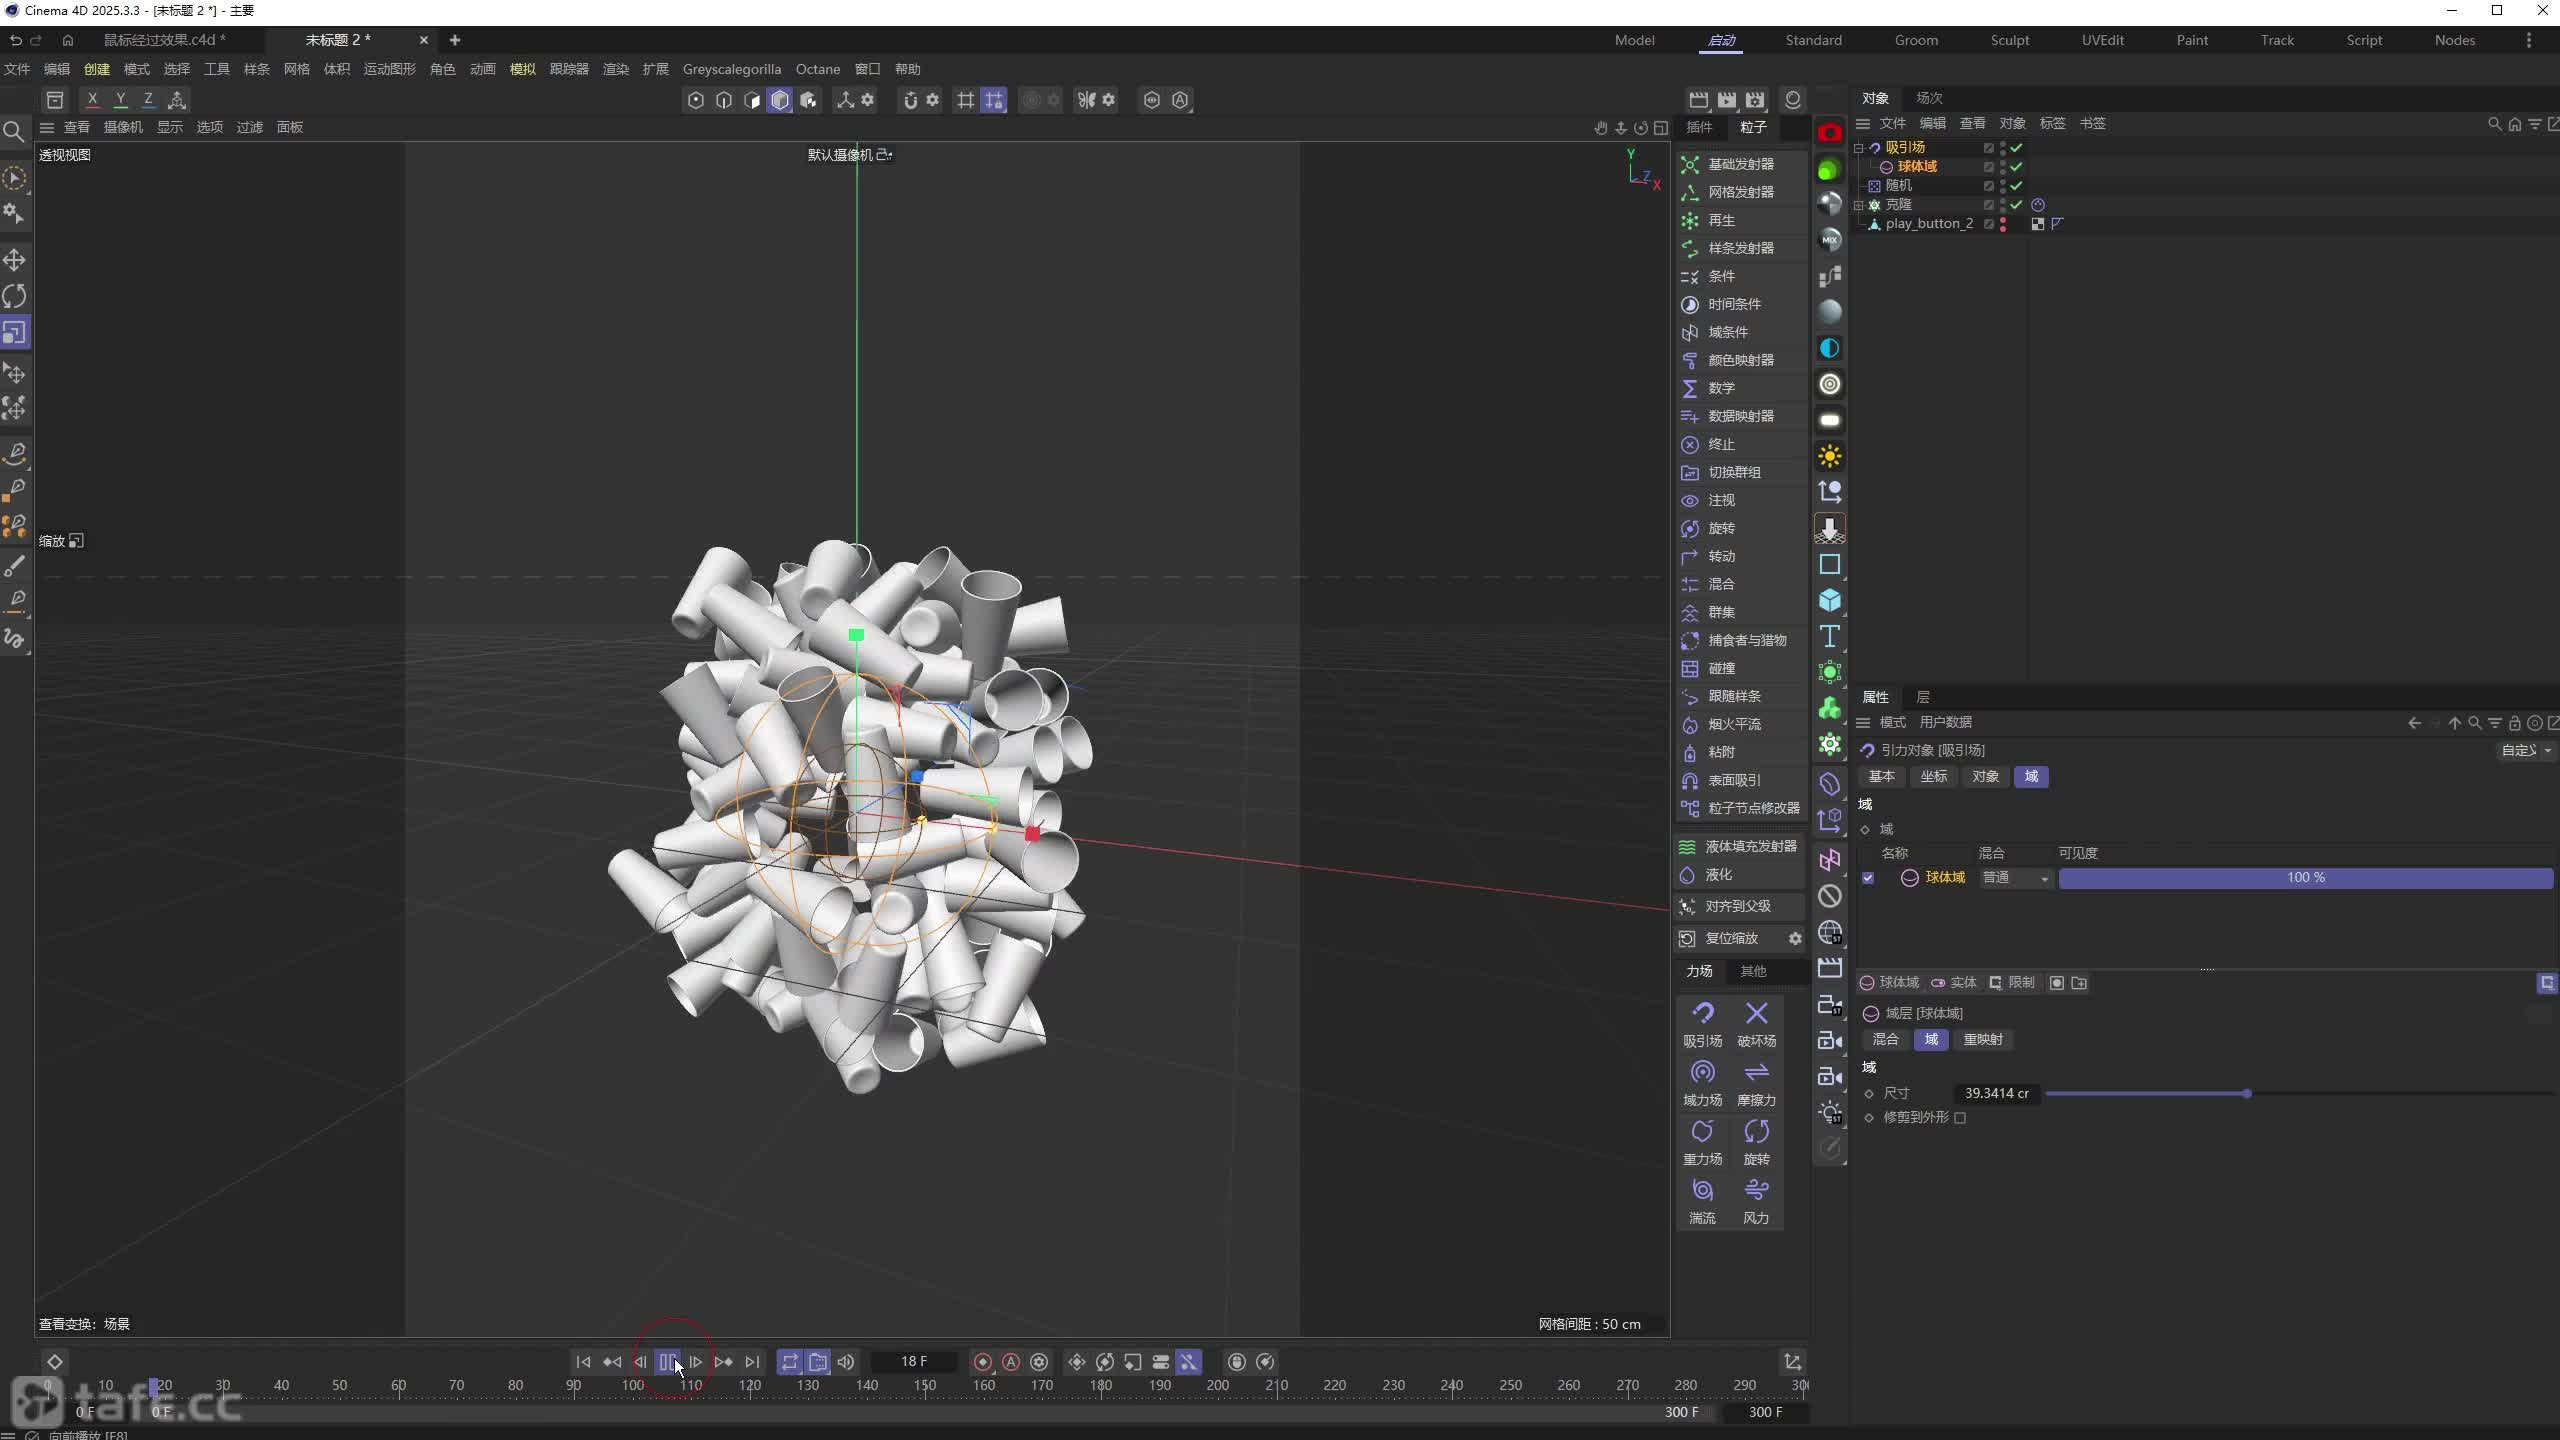This screenshot has height=1440, width=2560.
Task: Select the Move tool in left toolbar
Action: pos(15,260)
